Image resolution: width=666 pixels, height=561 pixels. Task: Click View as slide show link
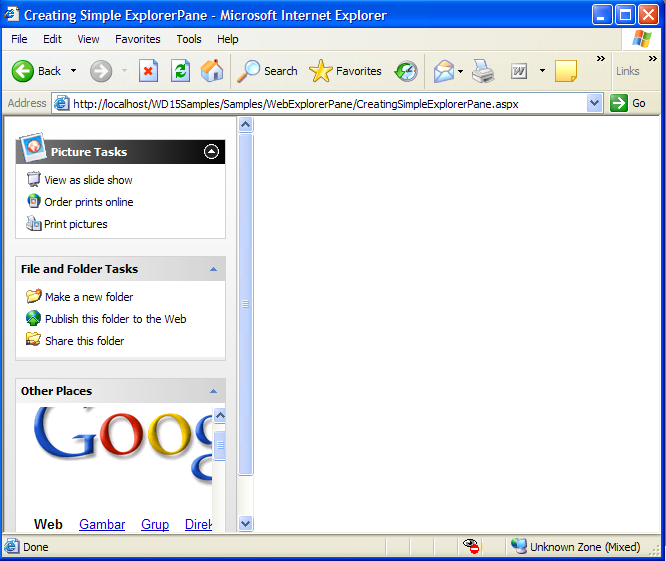pyautogui.click(x=88, y=180)
